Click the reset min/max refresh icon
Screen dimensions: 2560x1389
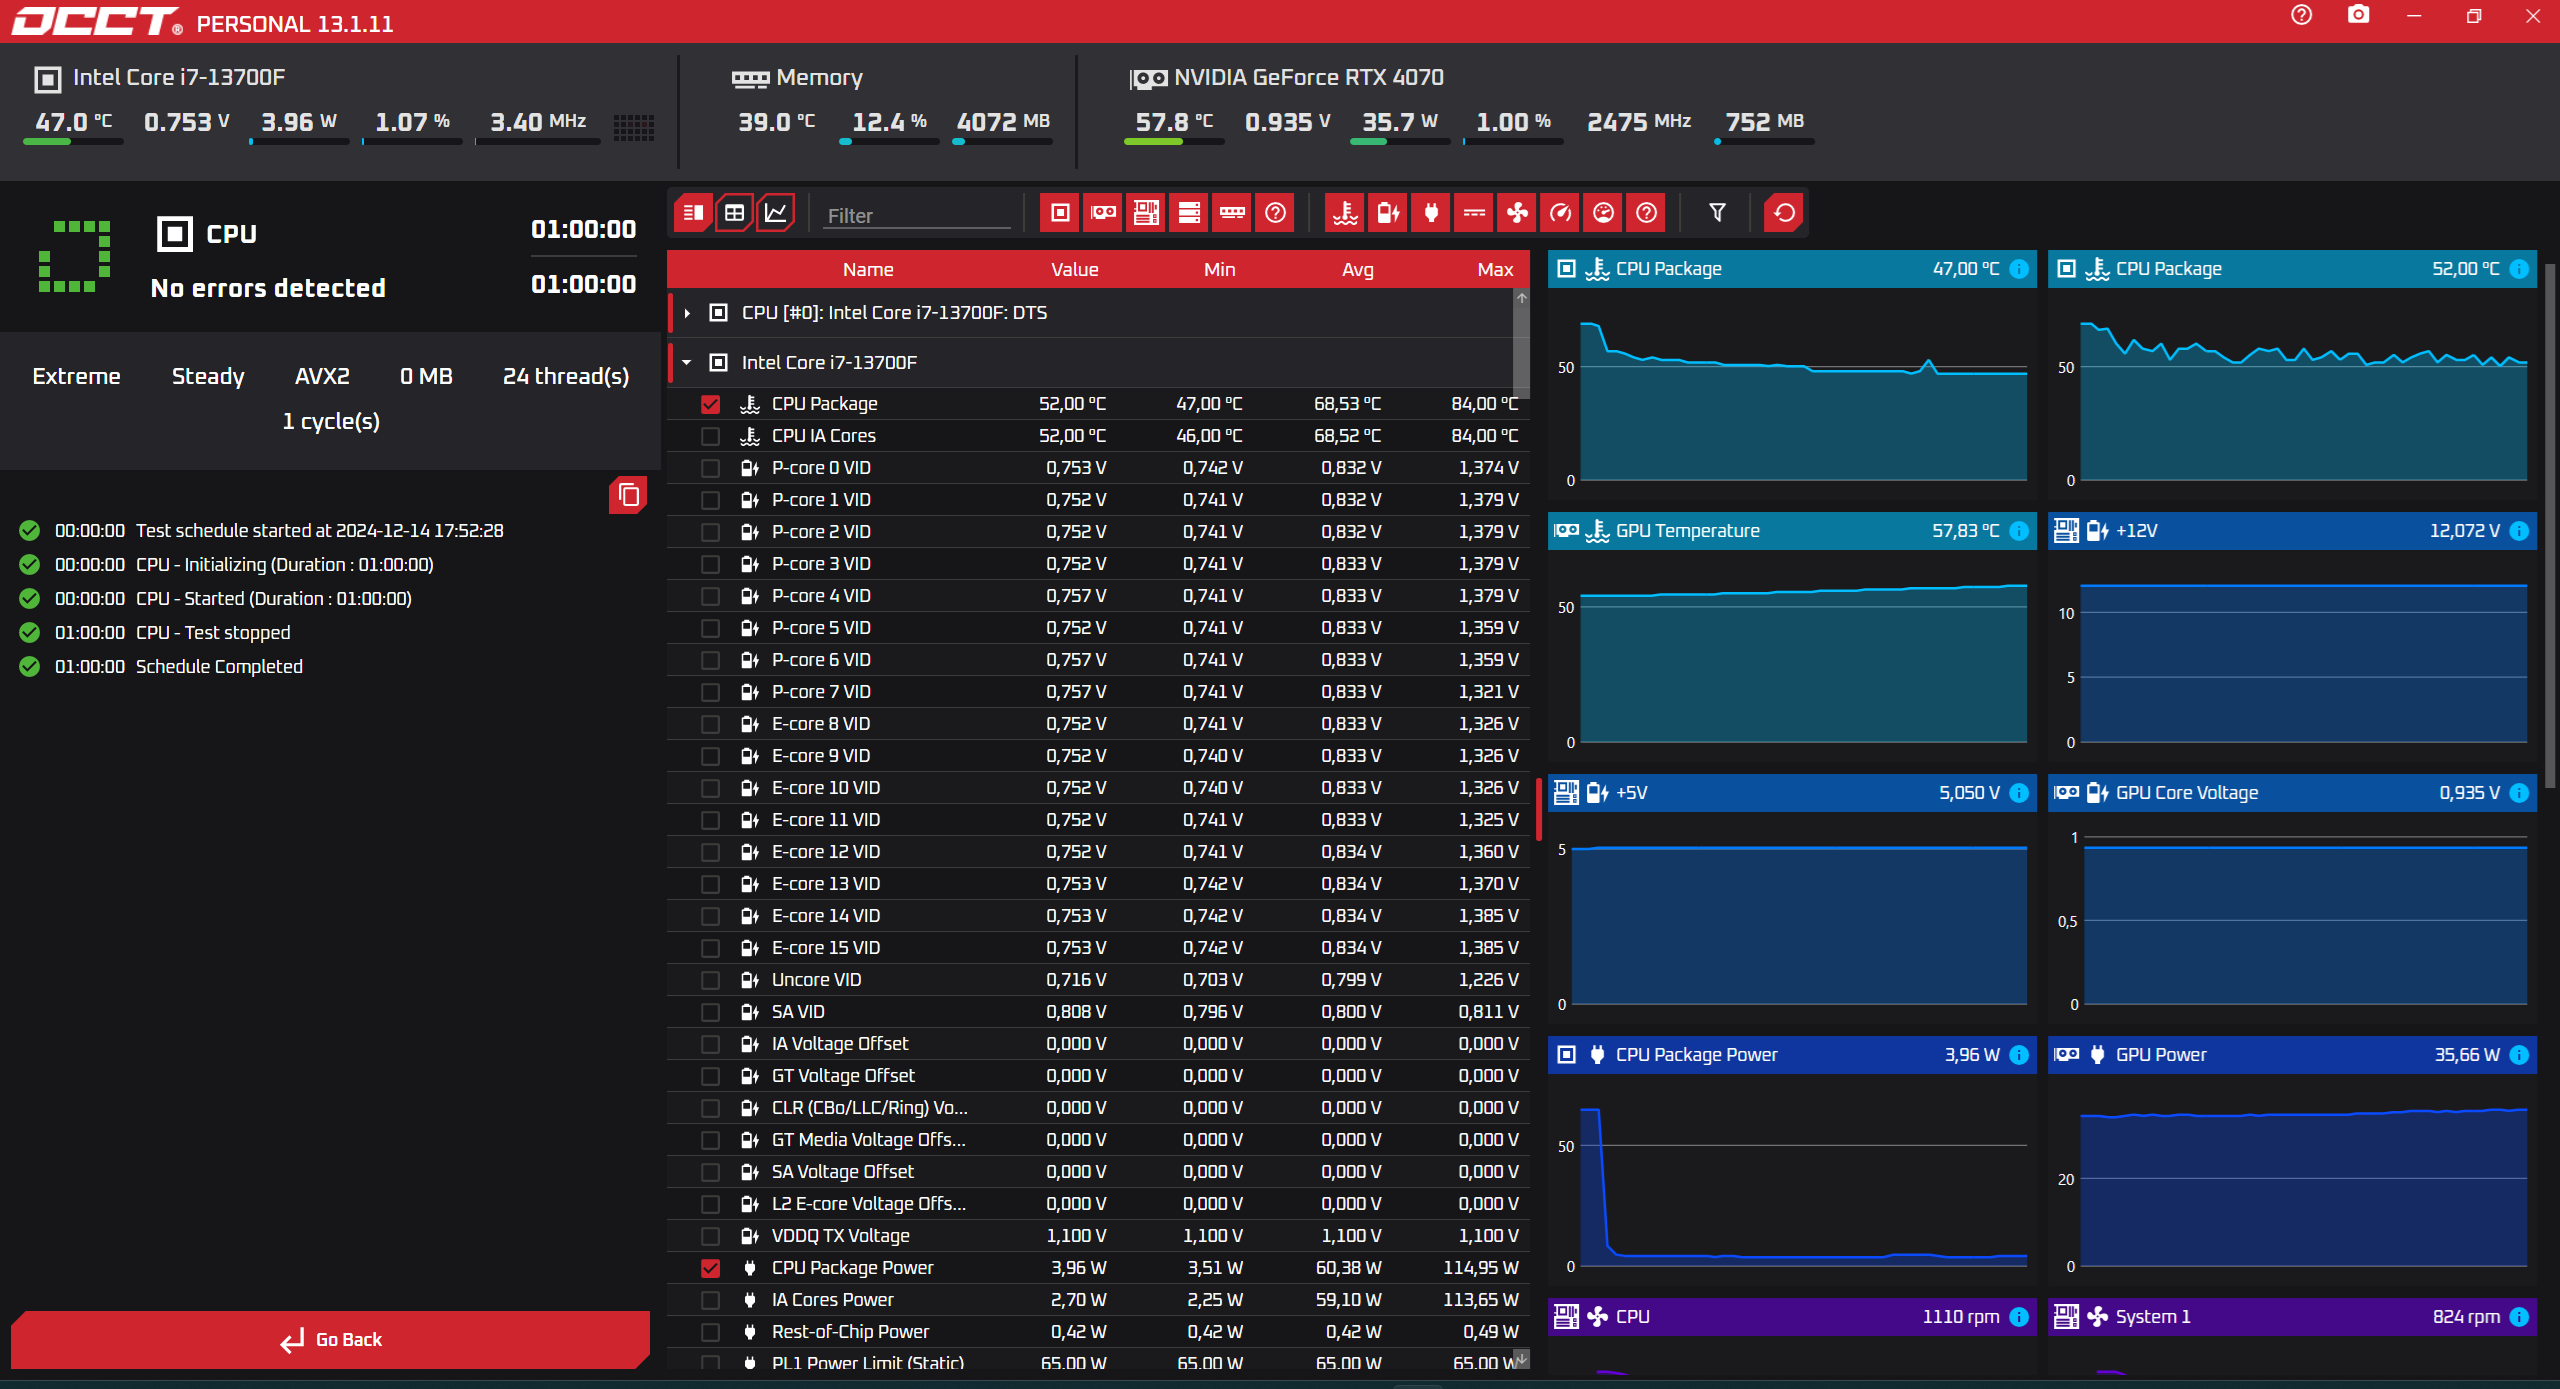click(1783, 213)
